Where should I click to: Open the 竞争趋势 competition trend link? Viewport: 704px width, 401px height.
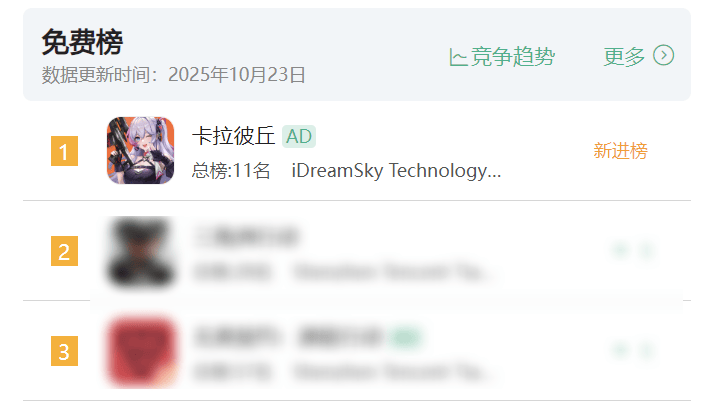(x=502, y=57)
